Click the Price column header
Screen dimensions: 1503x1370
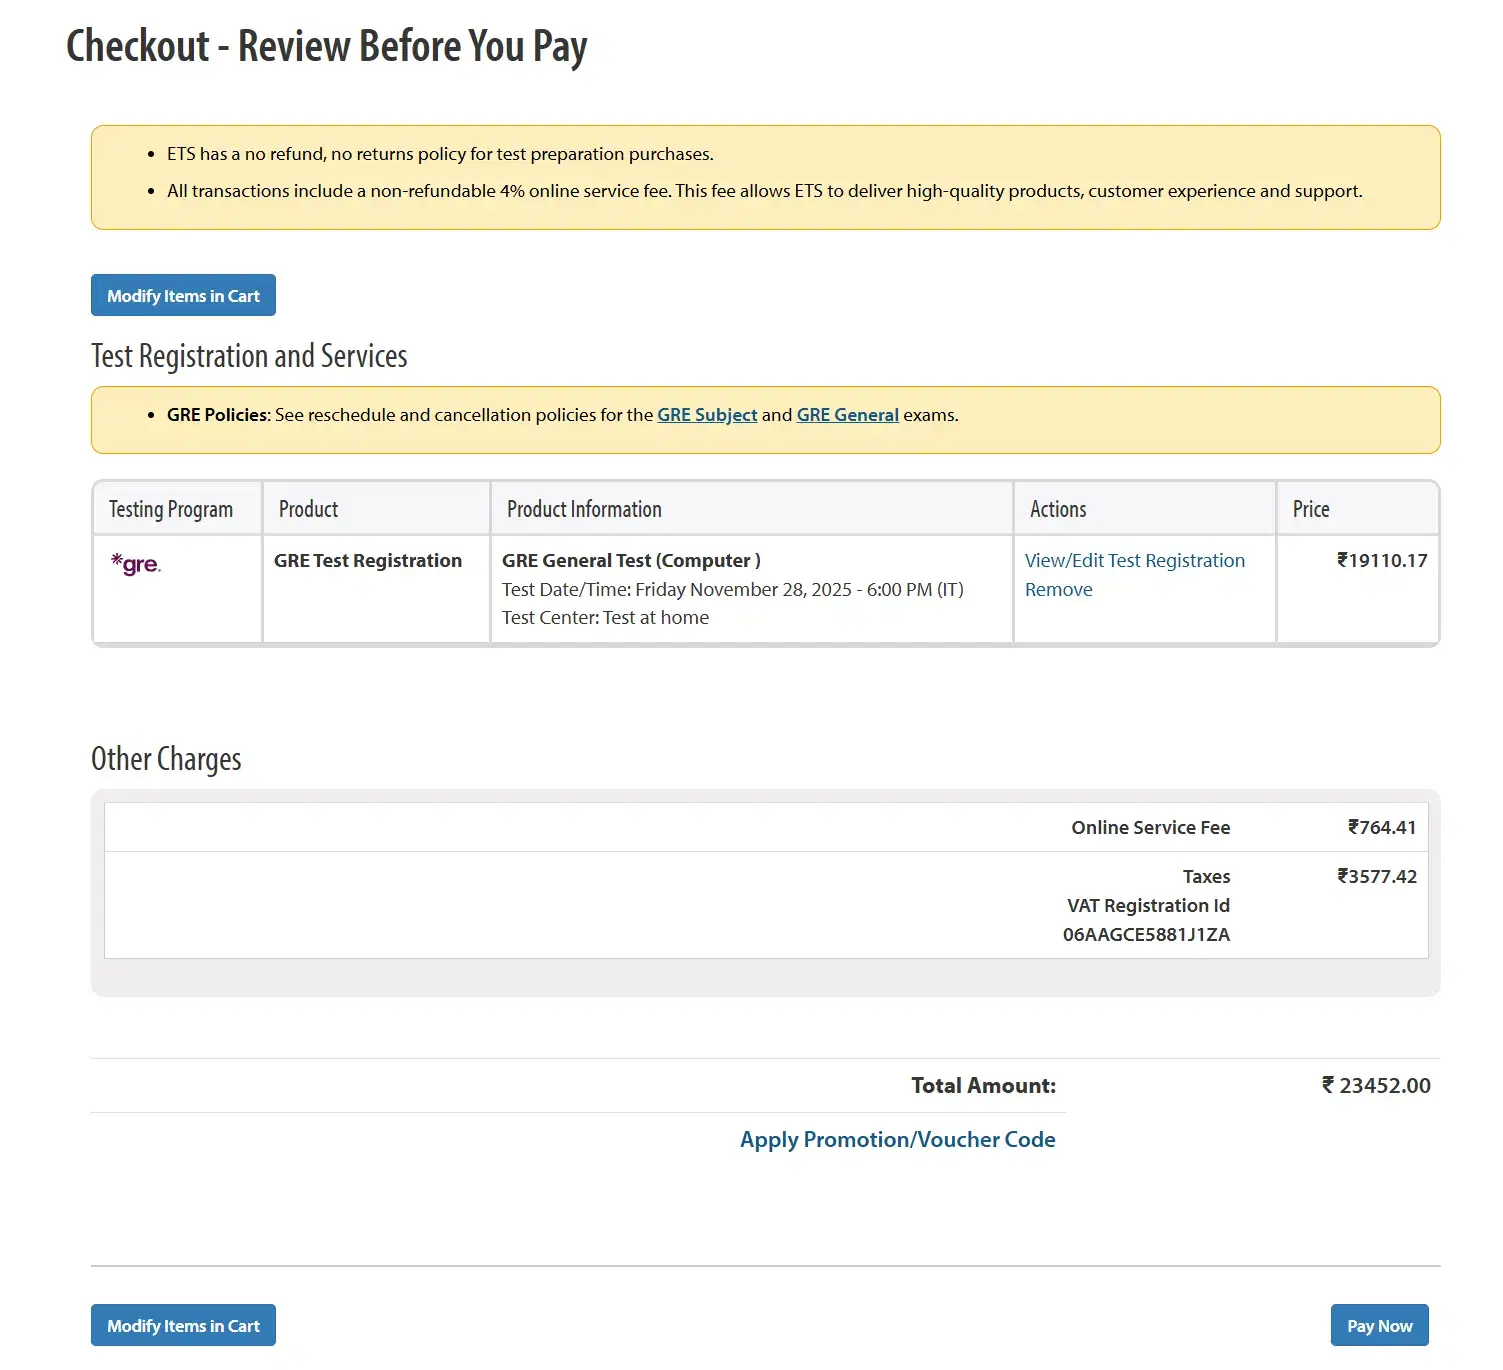coord(1311,509)
